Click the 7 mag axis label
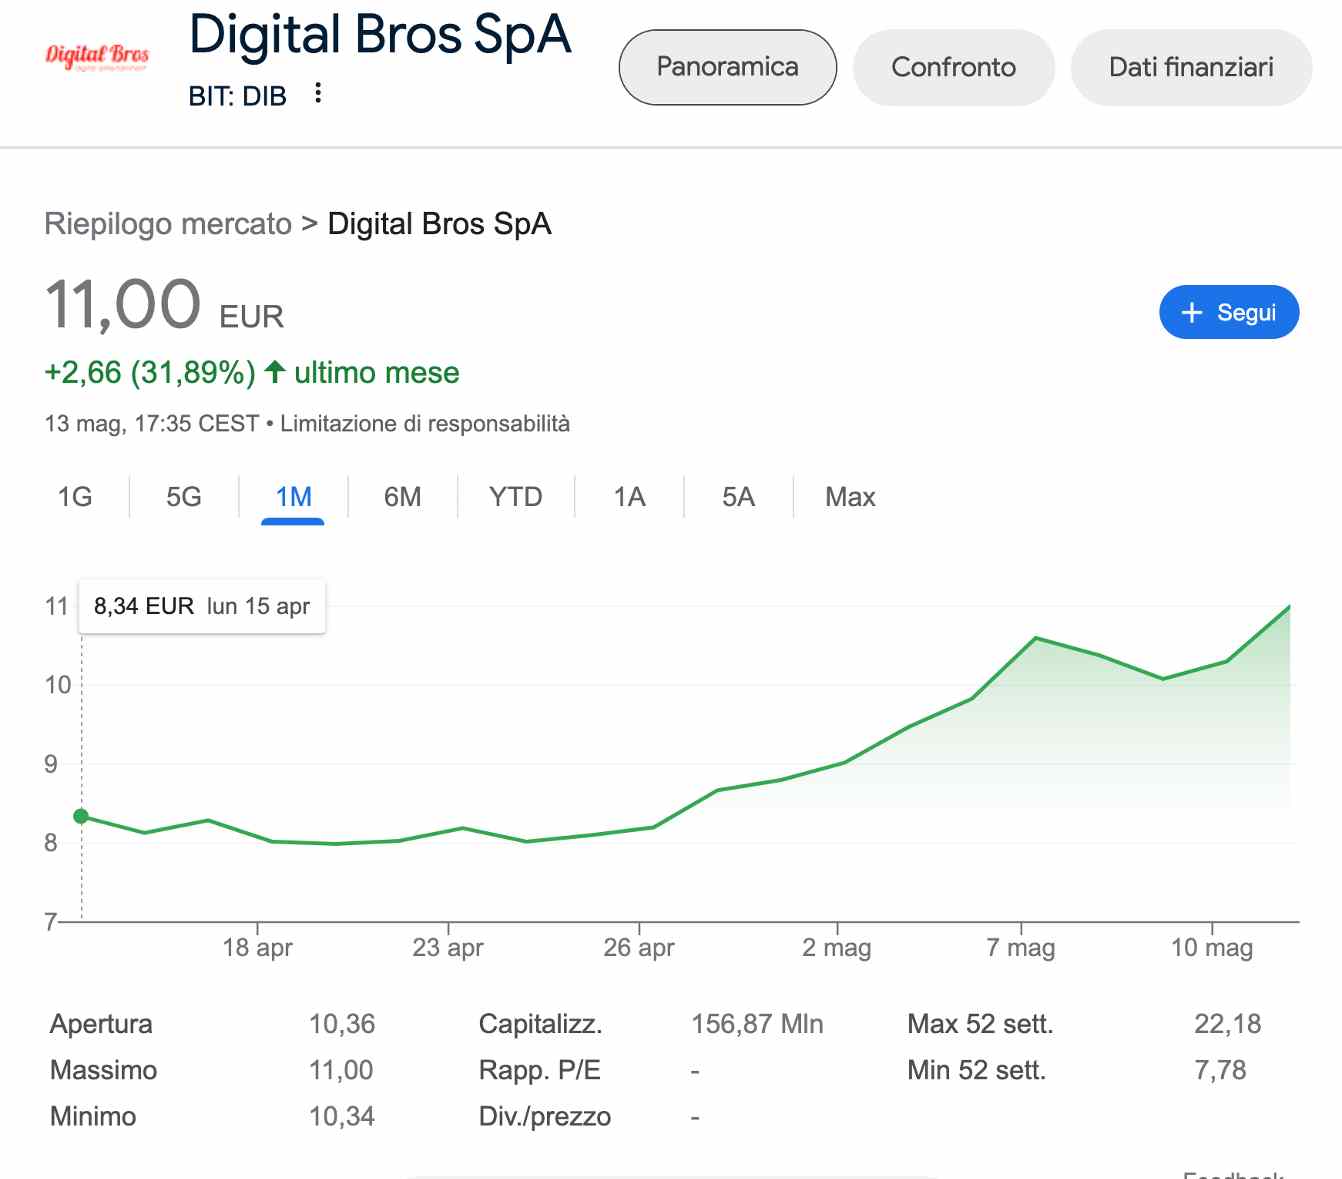 pos(1021,947)
